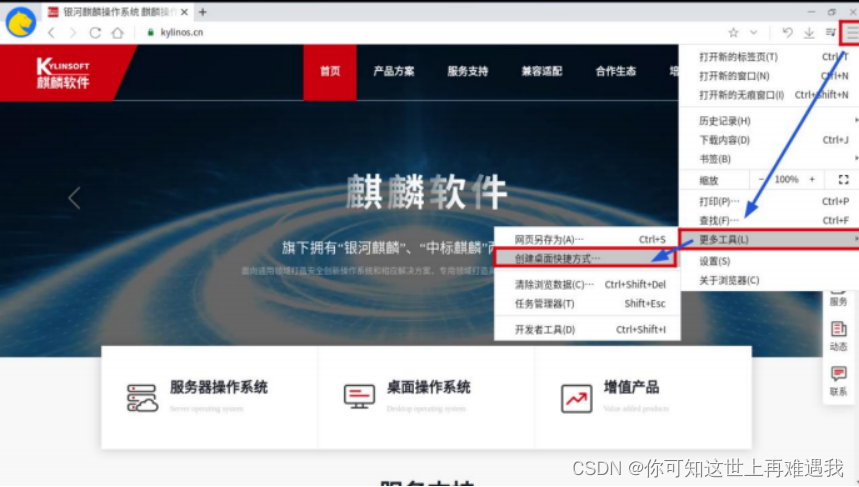Close the kylinos browser tab
This screenshot has height=487, width=859.
[184, 12]
